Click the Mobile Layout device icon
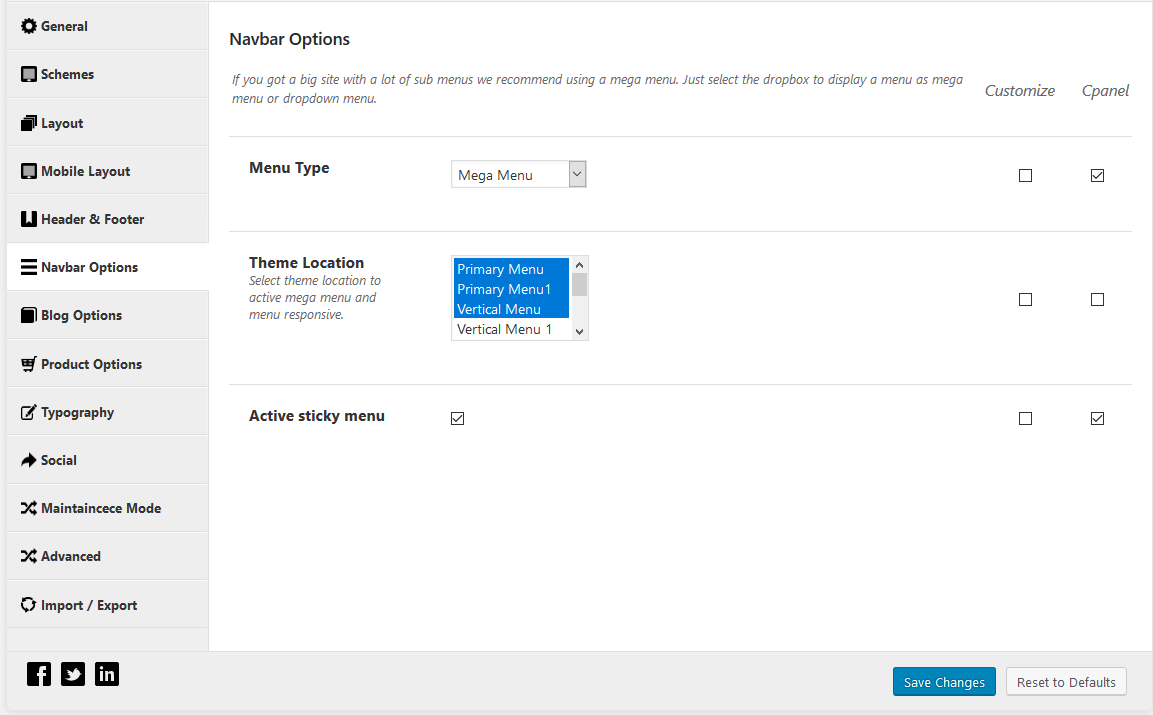 coord(29,171)
